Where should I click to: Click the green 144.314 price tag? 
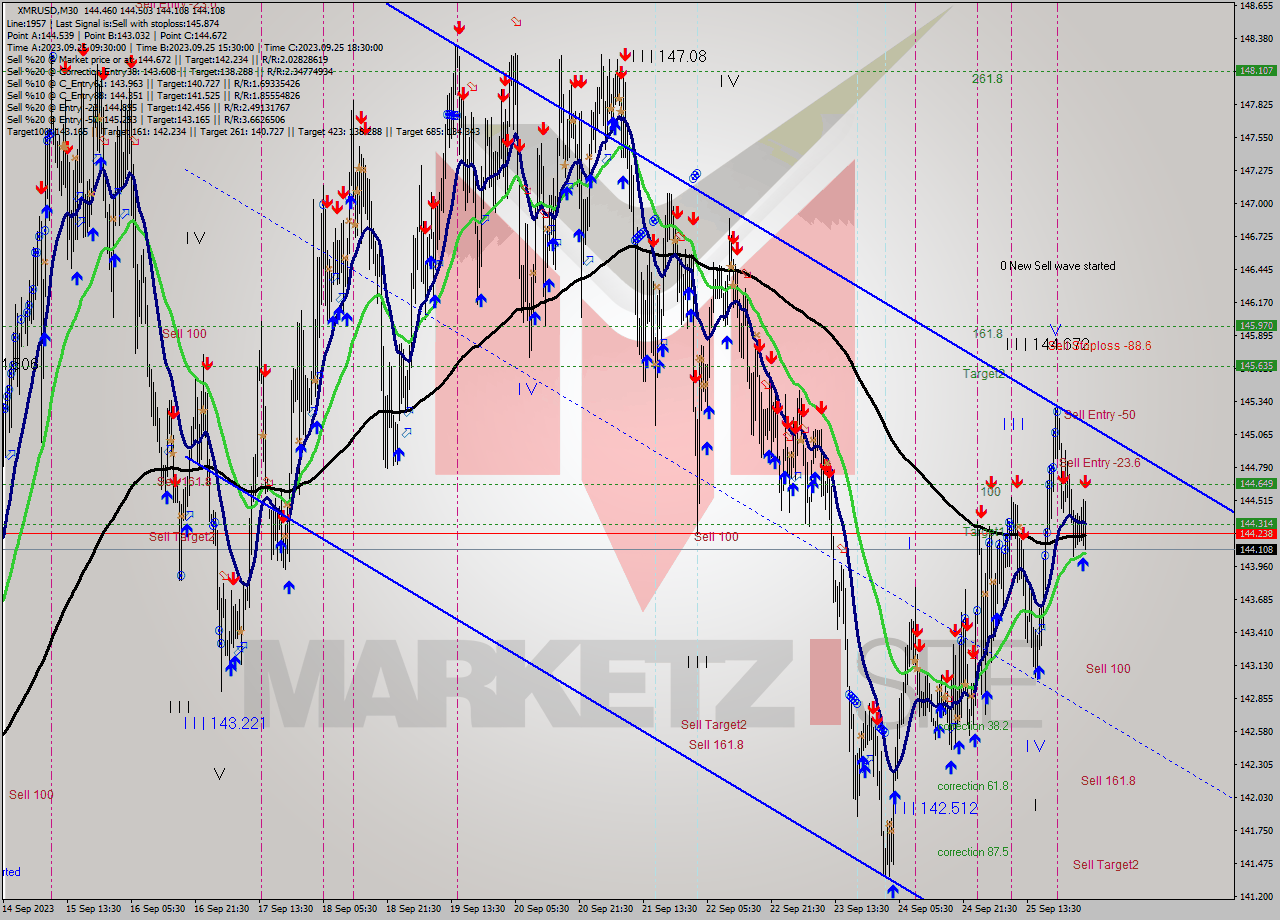click(1256, 524)
